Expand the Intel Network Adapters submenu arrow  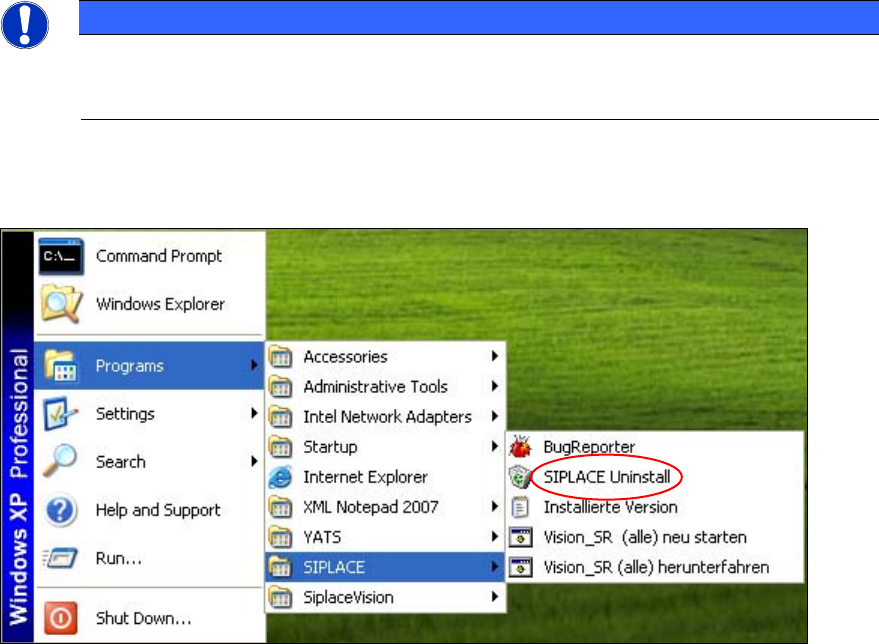click(x=495, y=416)
